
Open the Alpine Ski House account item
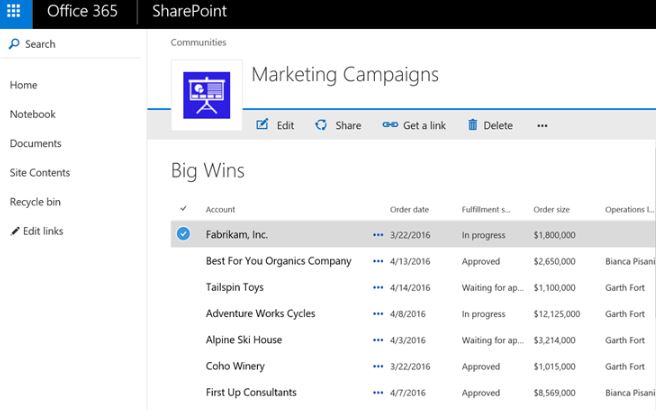click(244, 340)
